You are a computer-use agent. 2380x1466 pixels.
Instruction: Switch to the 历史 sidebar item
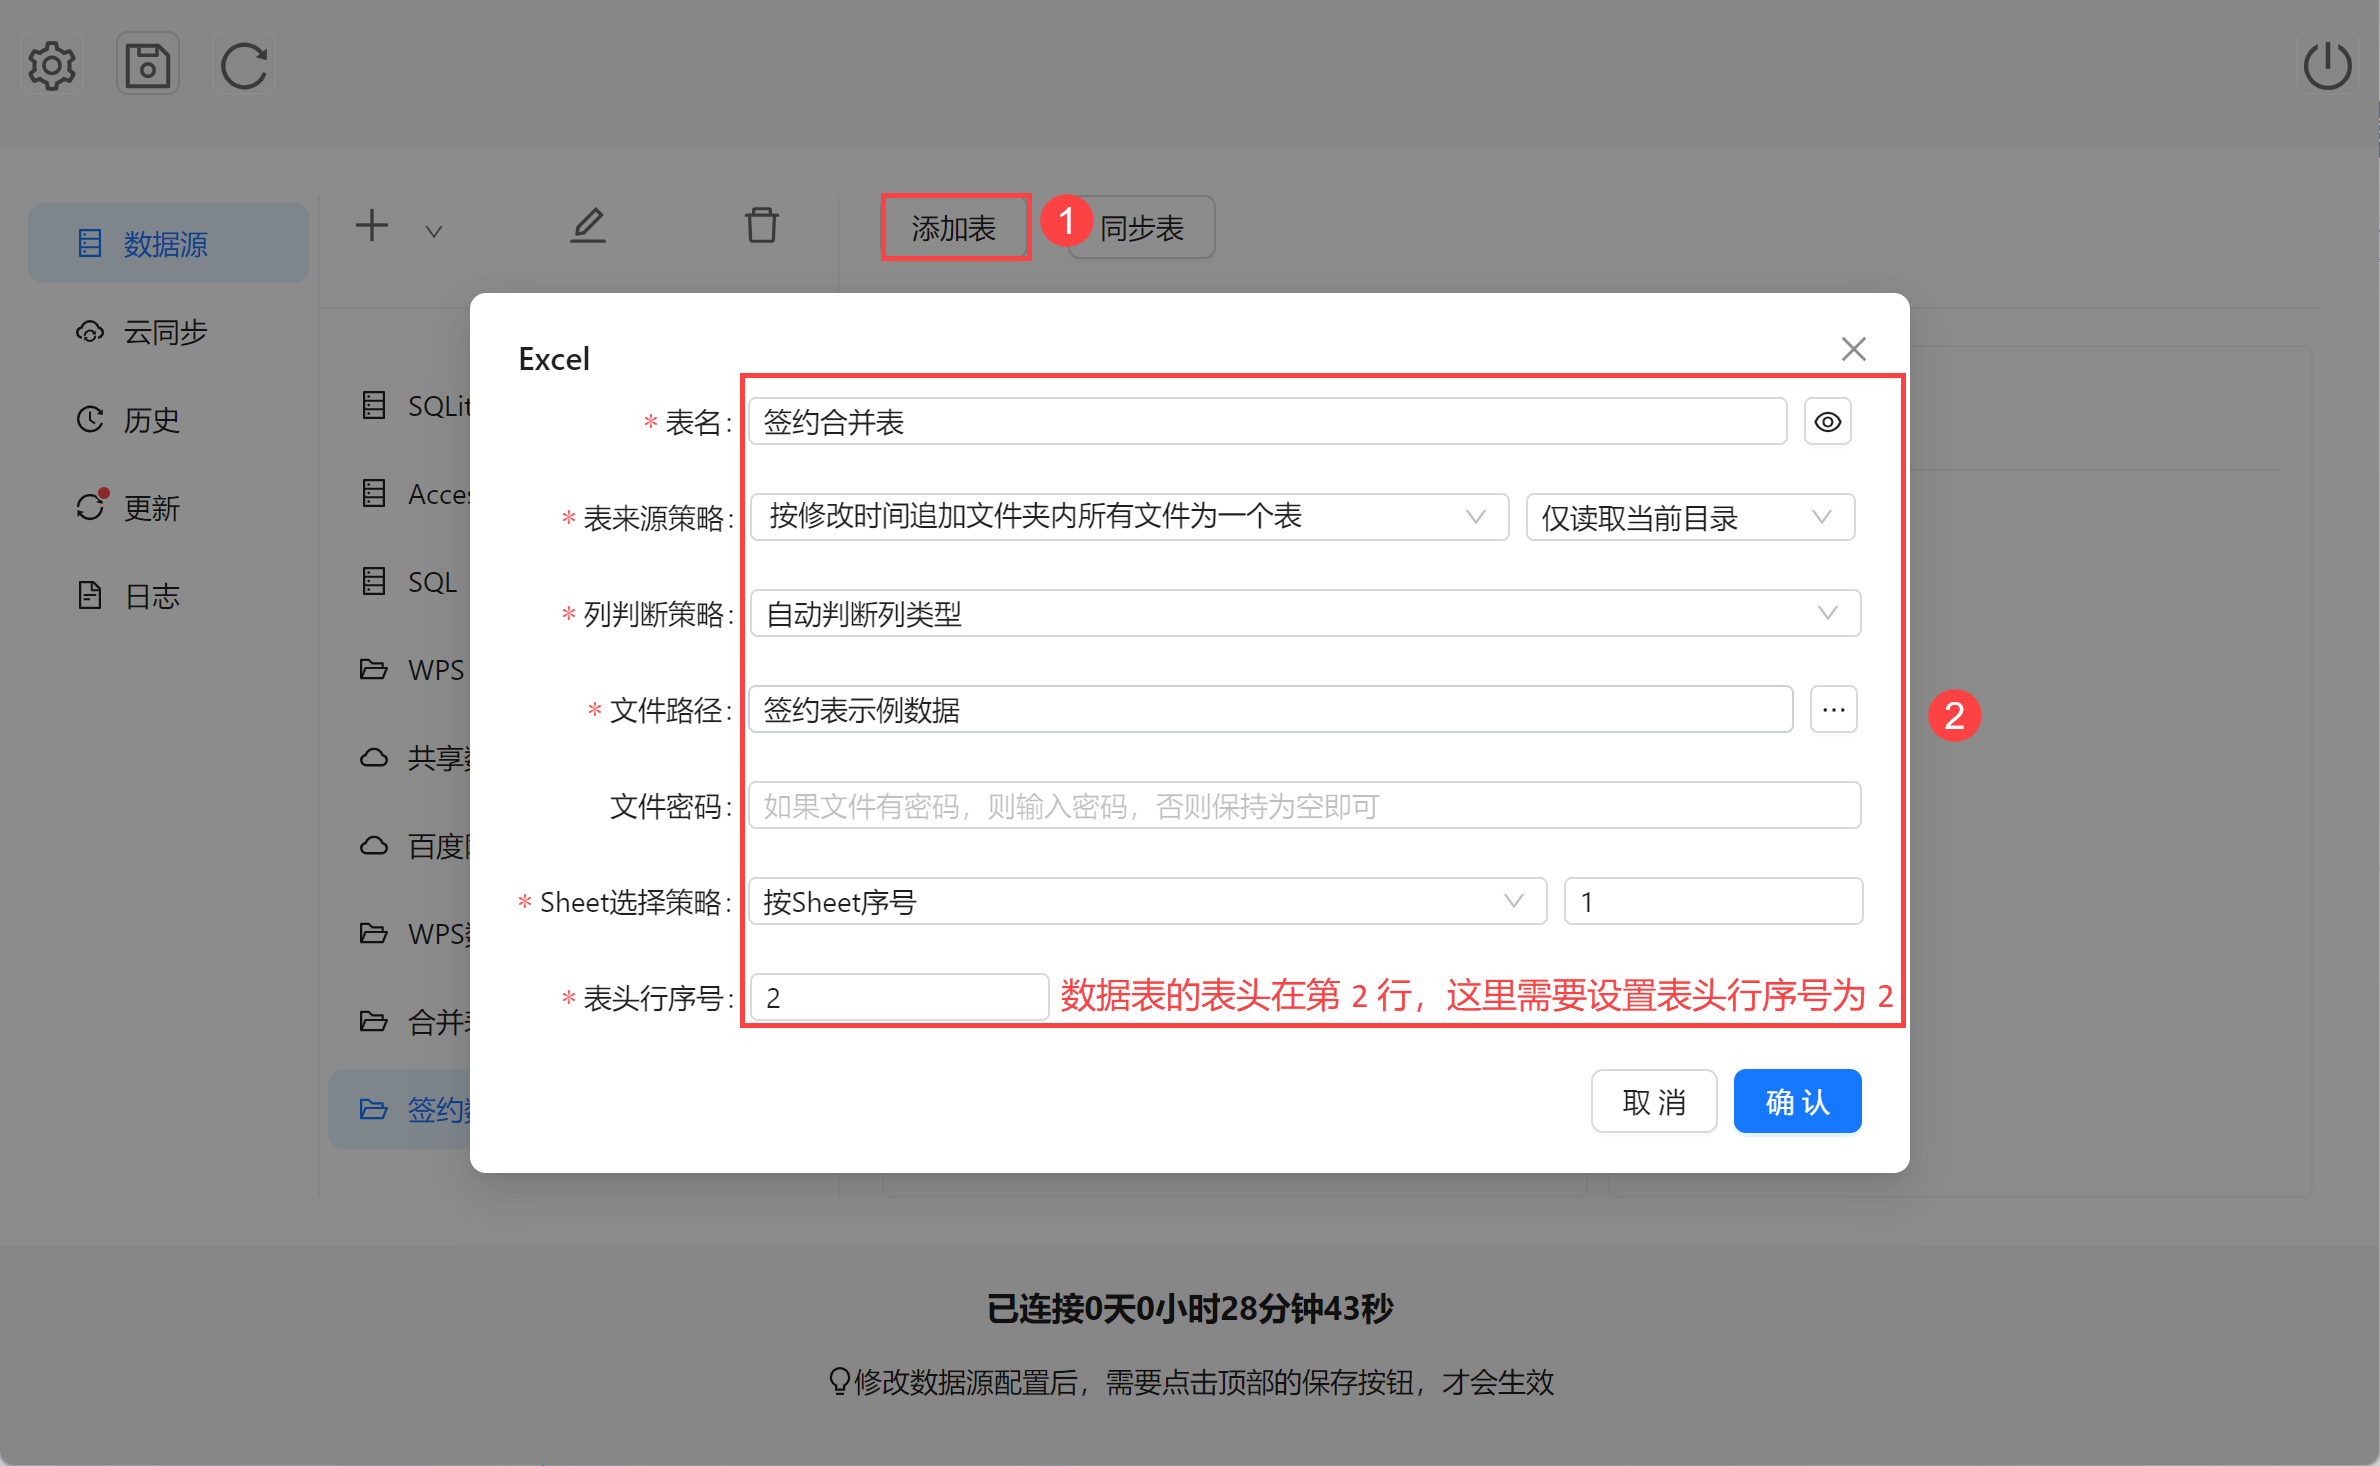151,420
